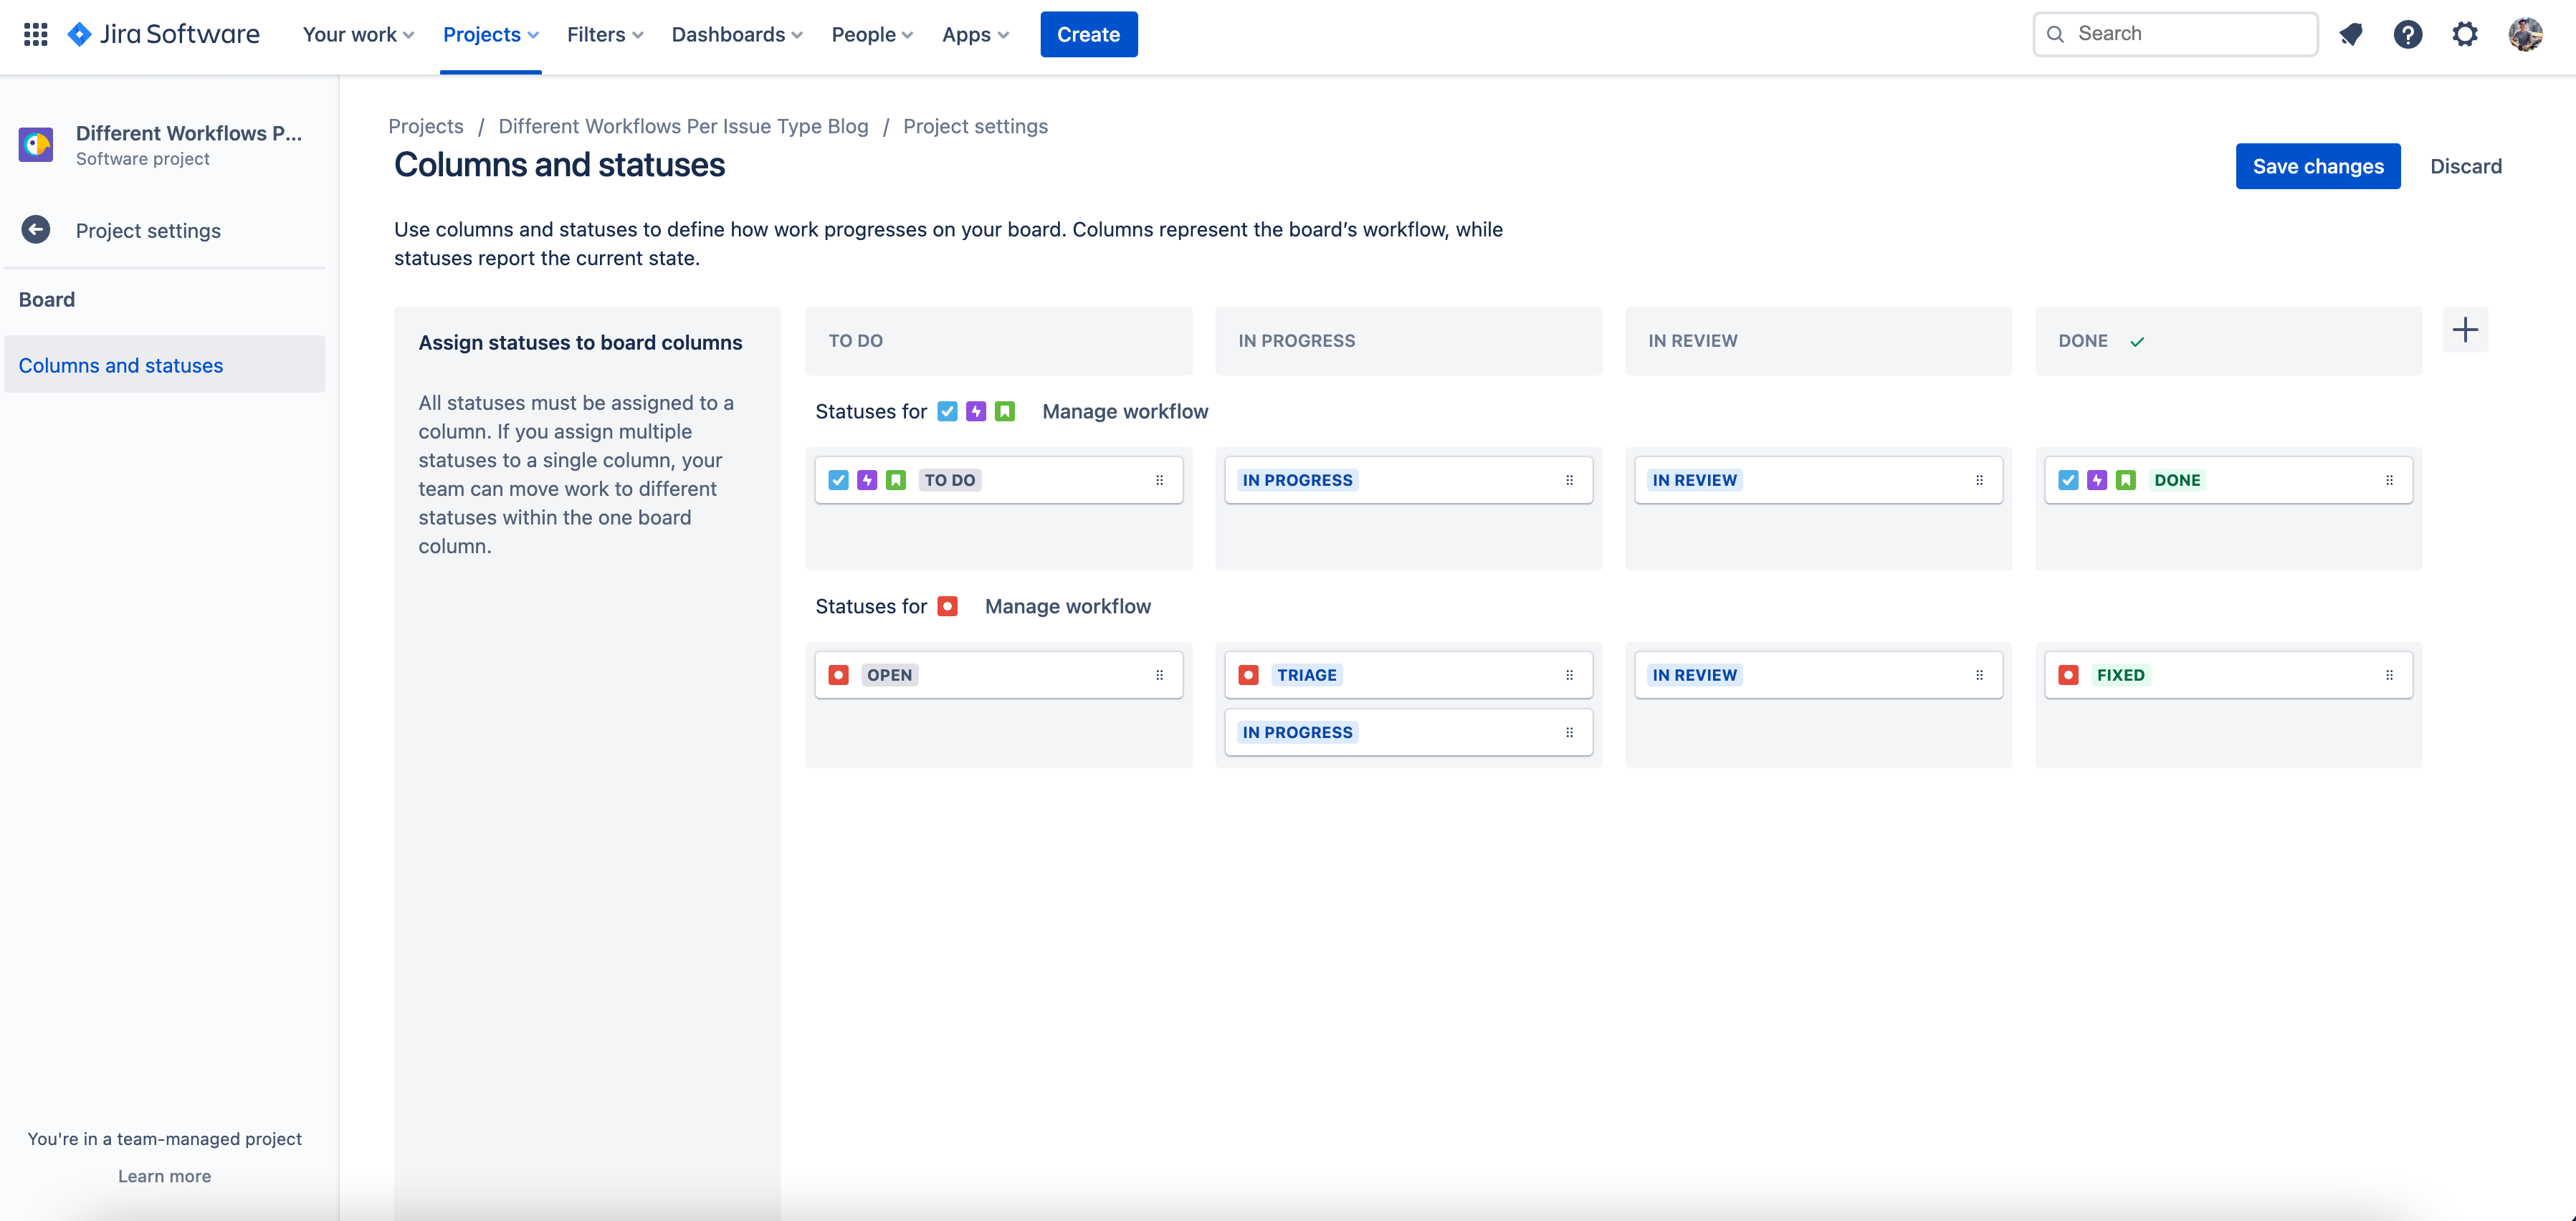2576x1221 pixels.
Task: Switch to Board in the sidebar
Action: point(46,298)
